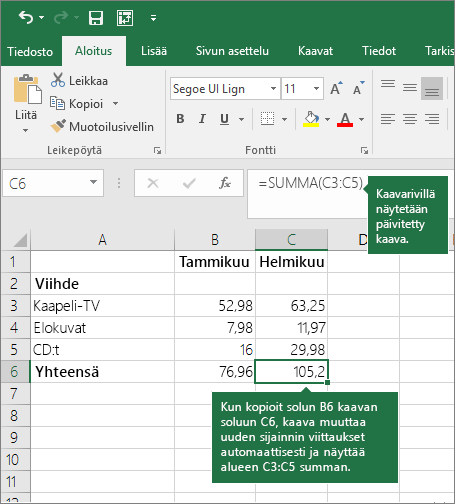Click the enter checkmark in formula bar

(189, 183)
